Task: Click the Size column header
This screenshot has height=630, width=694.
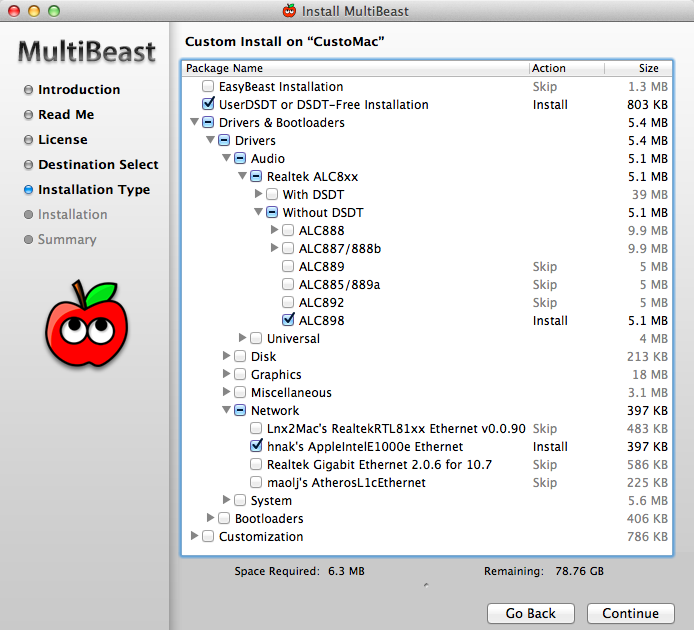Action: [x=638, y=68]
